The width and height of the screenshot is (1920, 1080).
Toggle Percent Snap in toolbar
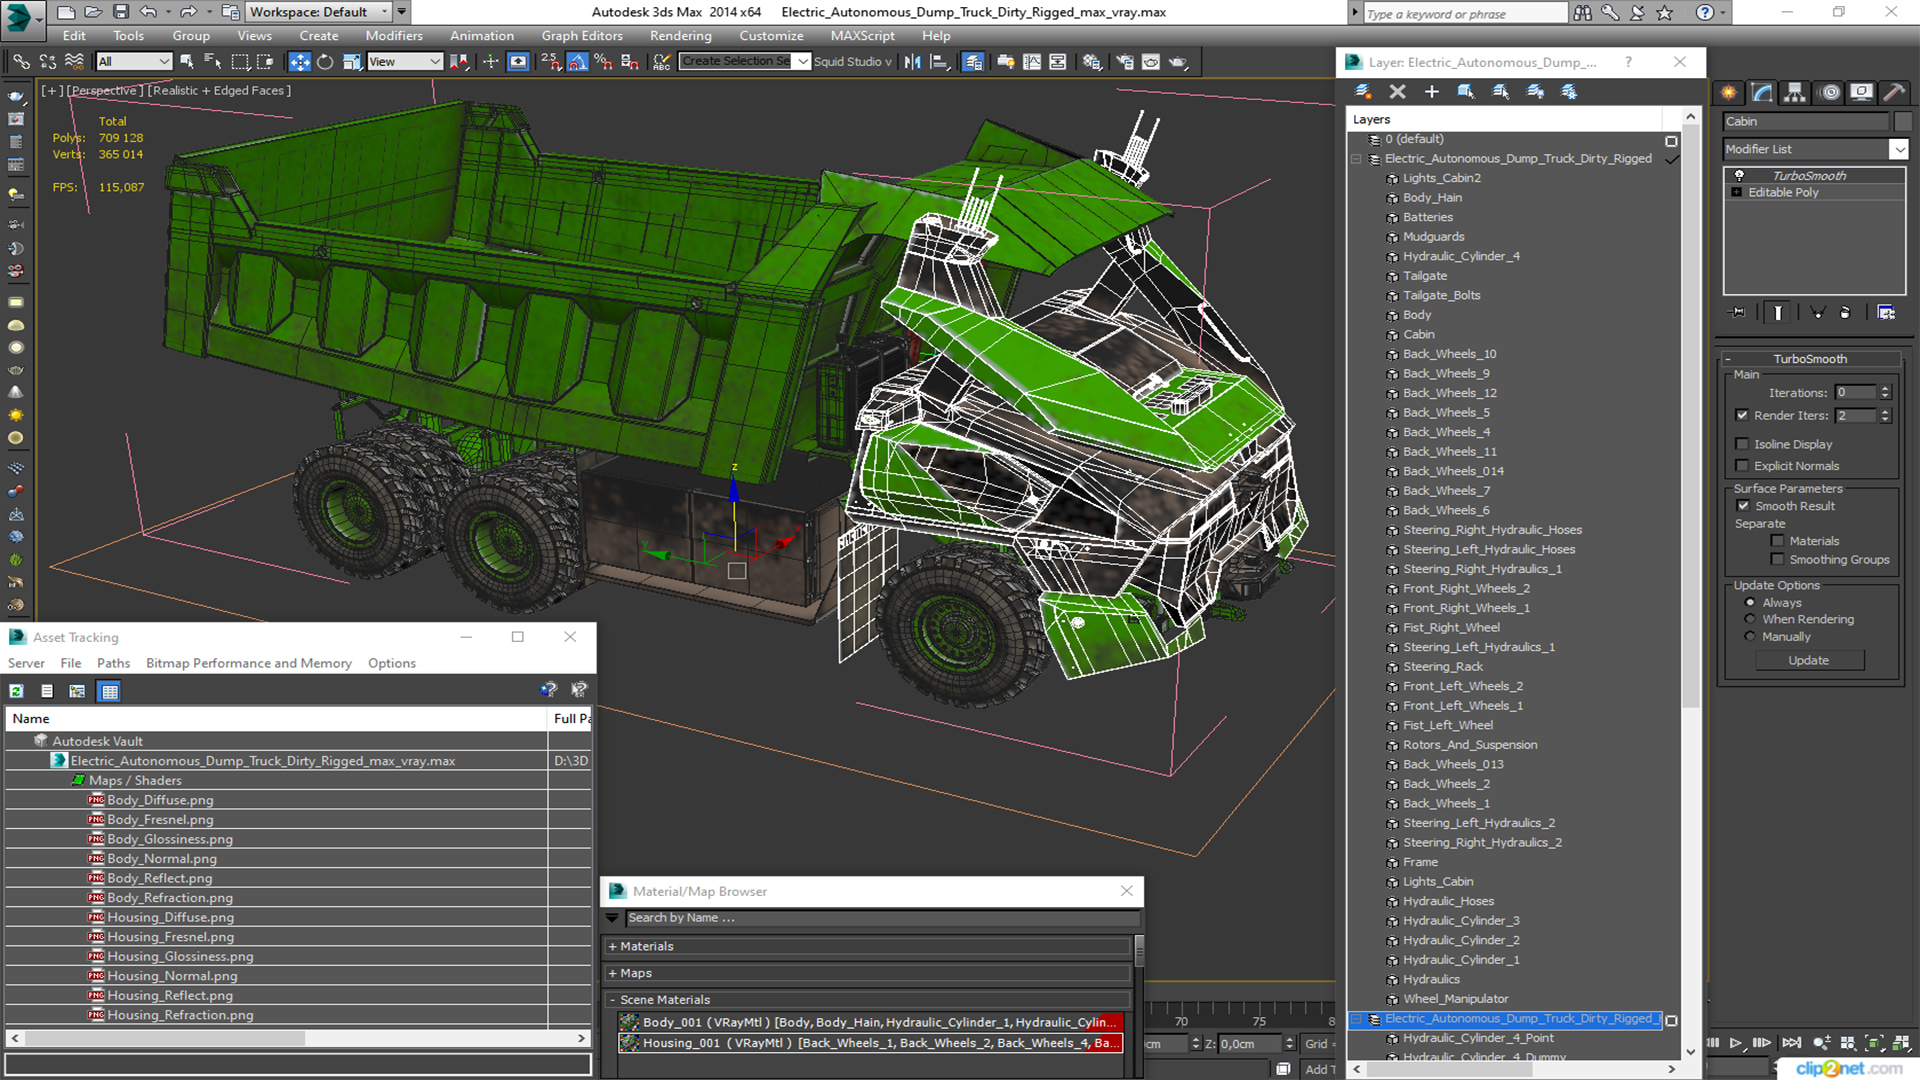click(603, 62)
